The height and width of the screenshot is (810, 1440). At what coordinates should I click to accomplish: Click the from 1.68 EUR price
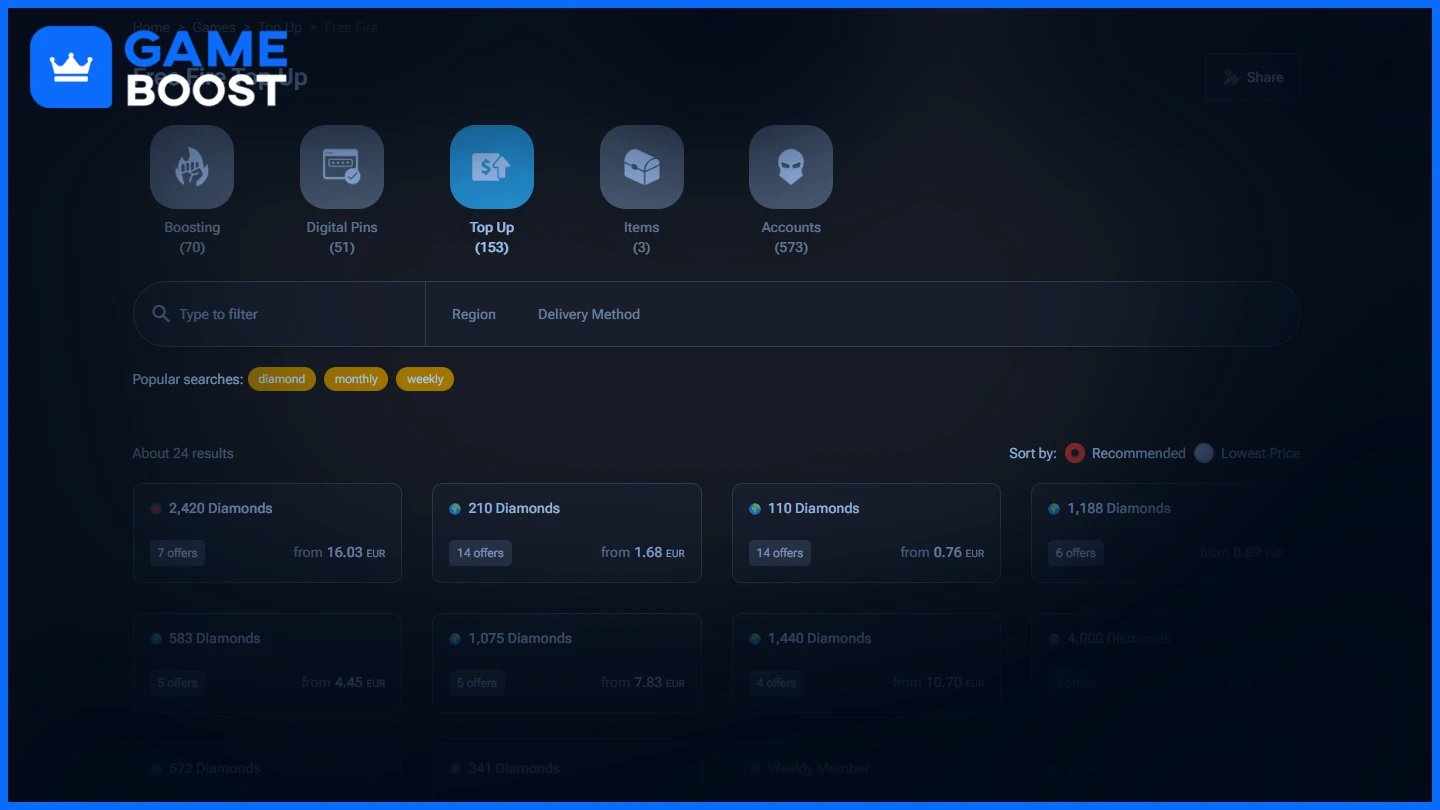pyautogui.click(x=643, y=552)
